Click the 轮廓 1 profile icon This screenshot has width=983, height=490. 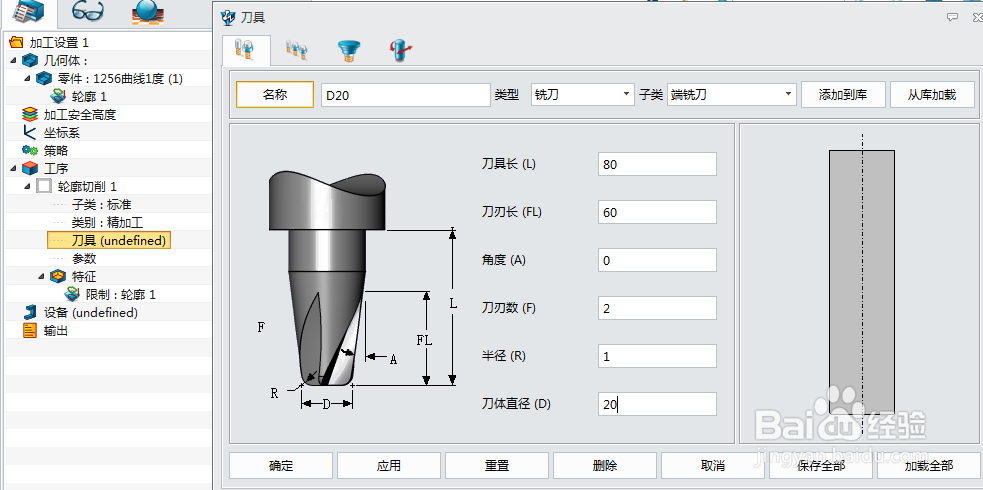click(x=58, y=96)
